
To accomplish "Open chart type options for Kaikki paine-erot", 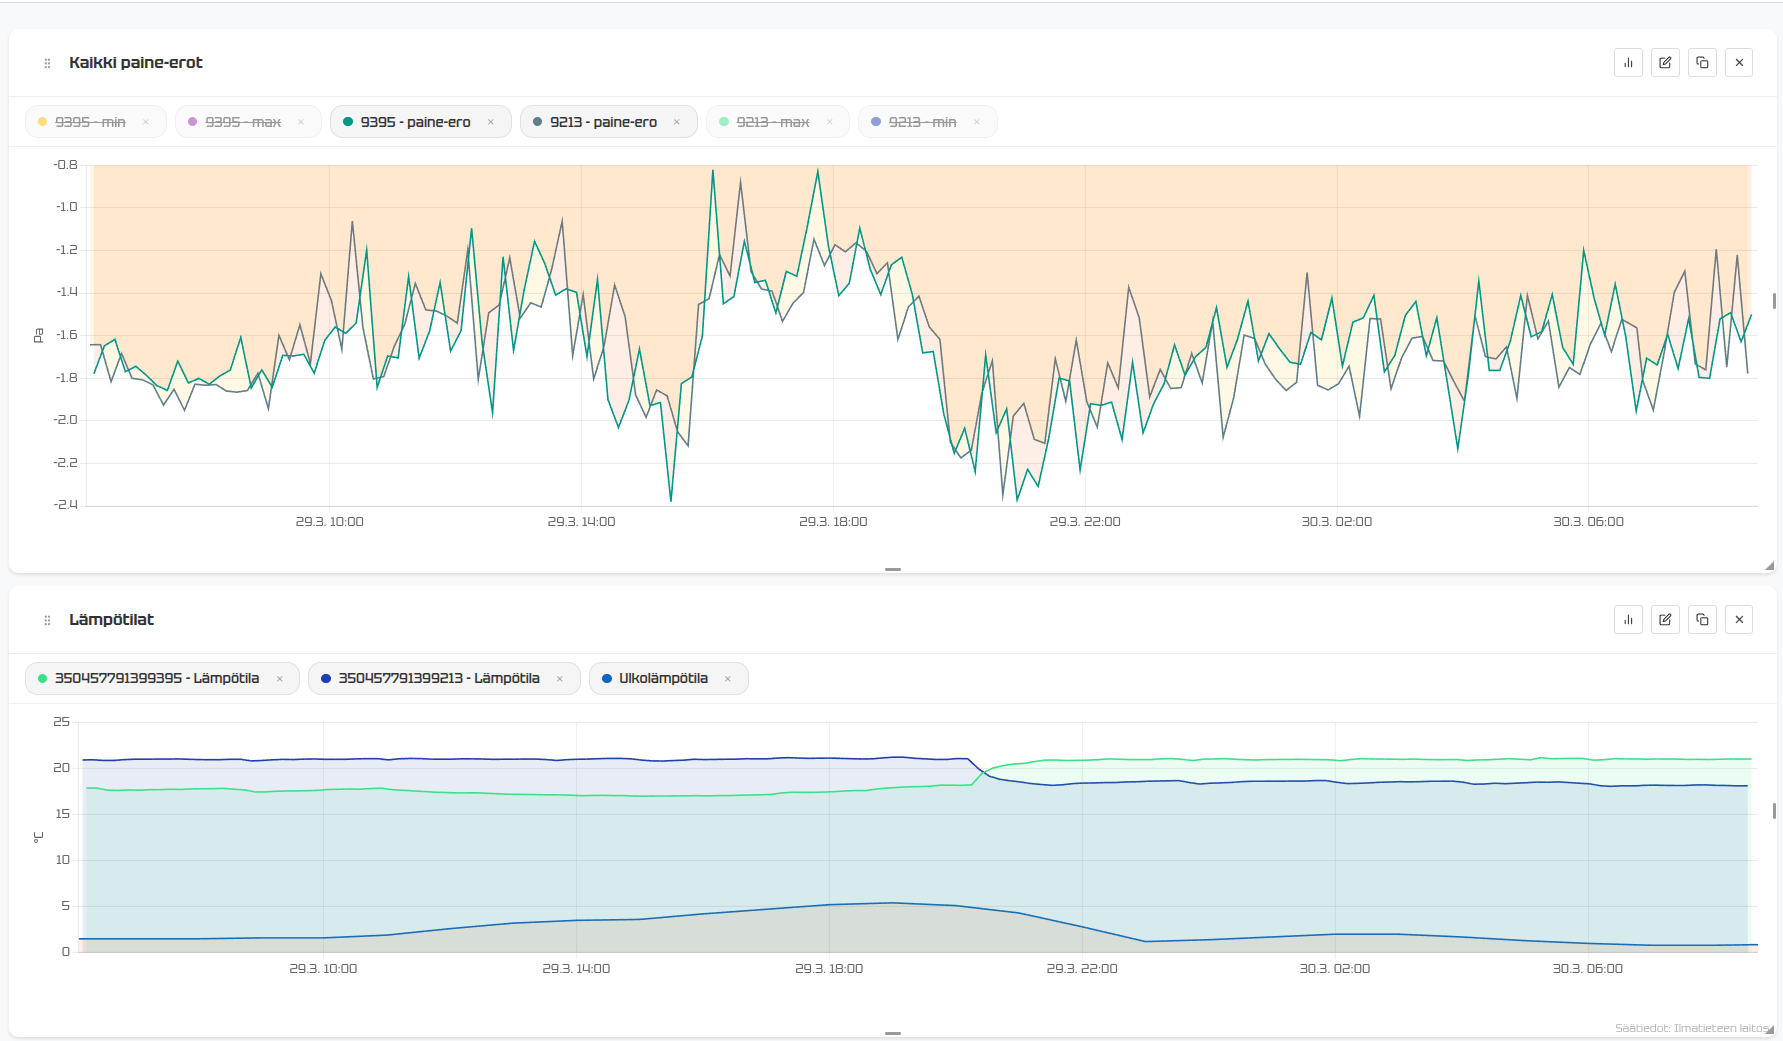I will (x=1628, y=62).
